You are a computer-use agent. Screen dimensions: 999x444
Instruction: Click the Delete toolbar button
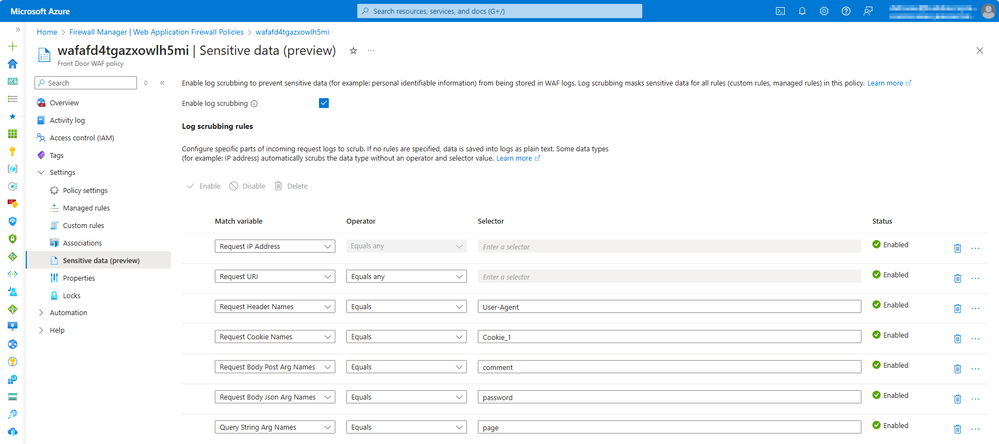[291, 186]
